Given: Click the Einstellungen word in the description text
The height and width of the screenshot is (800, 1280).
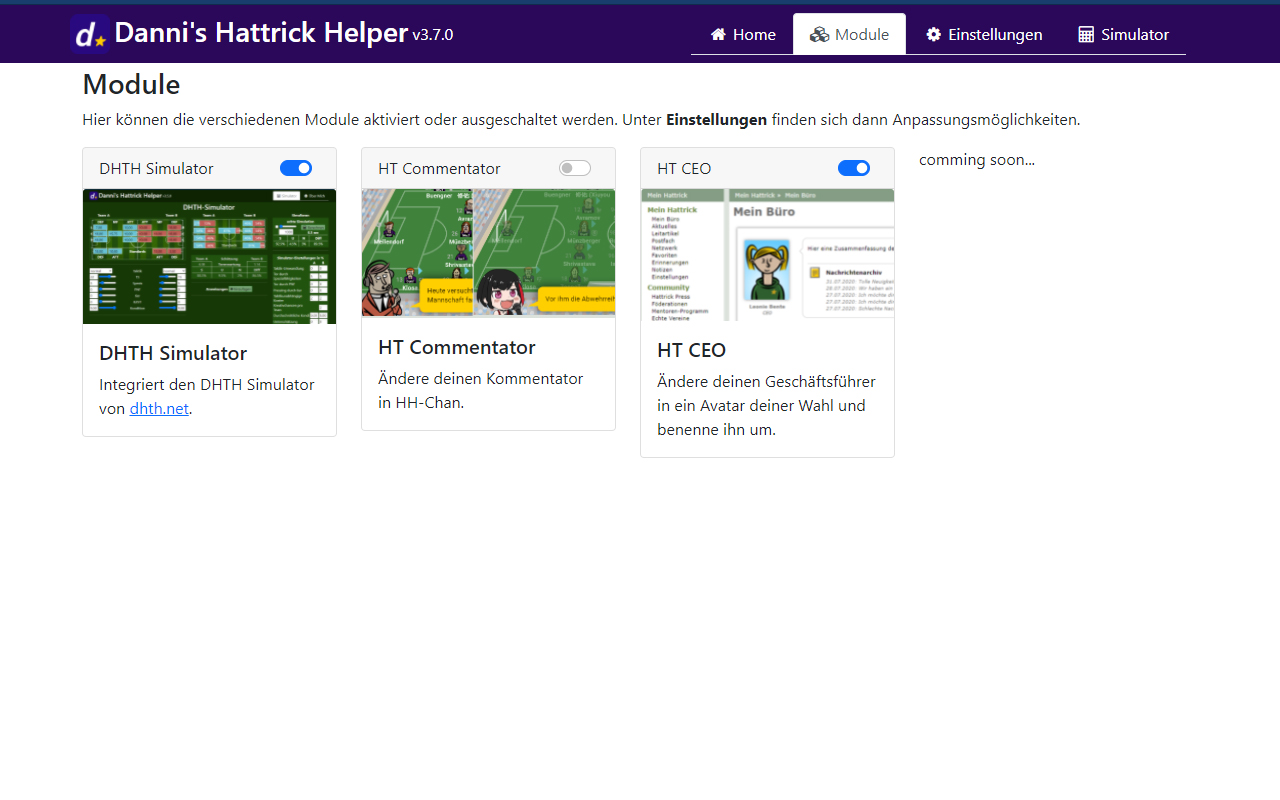Looking at the screenshot, I should 716,119.
